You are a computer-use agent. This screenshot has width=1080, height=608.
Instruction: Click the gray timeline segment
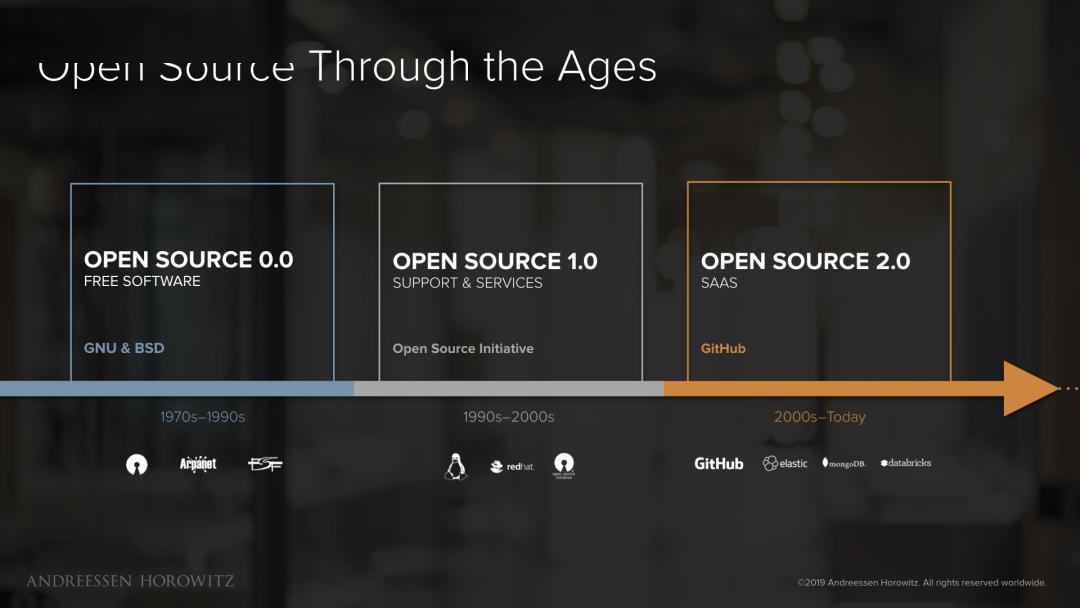click(509, 388)
